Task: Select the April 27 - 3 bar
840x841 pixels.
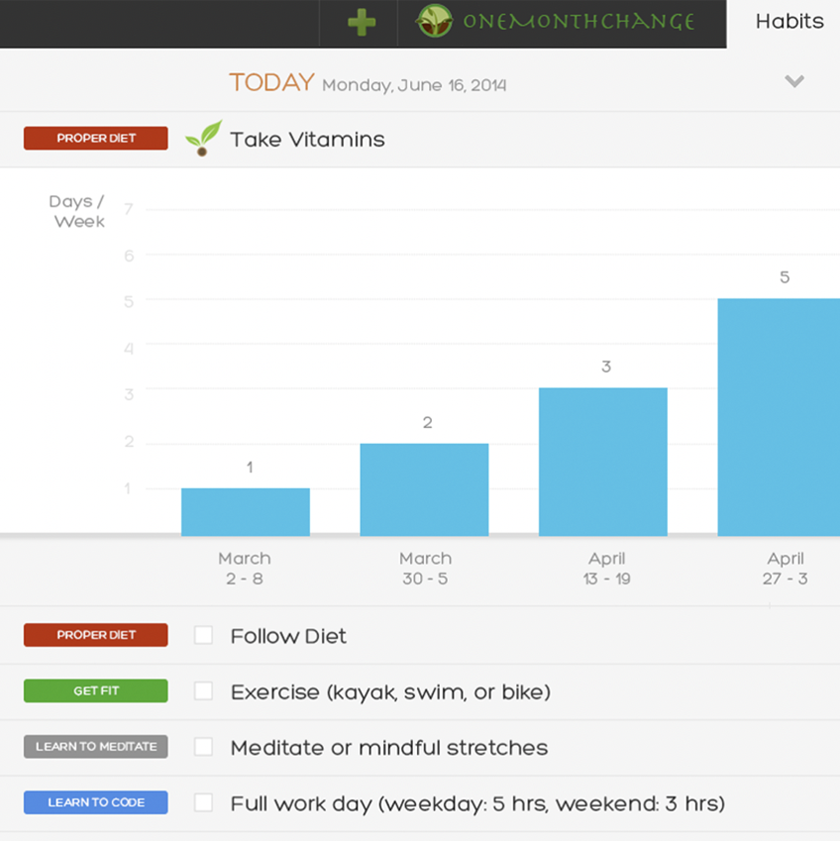Action: click(778, 417)
